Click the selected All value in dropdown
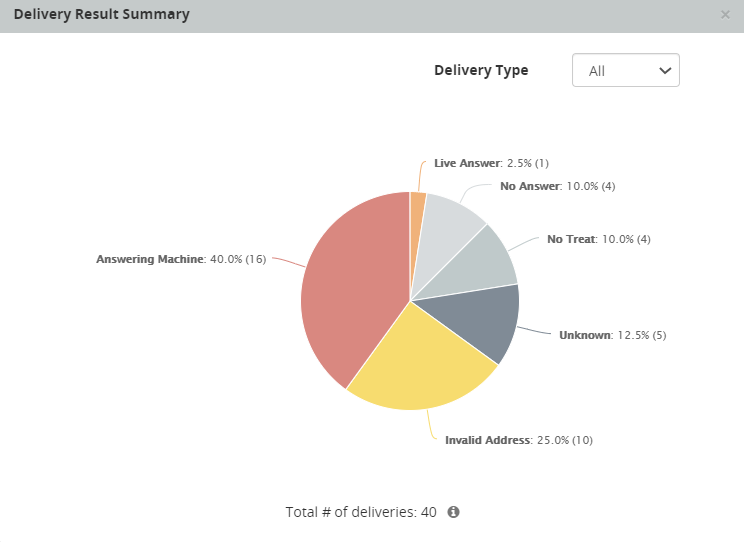Screen dimensions: 744x542 [598, 71]
